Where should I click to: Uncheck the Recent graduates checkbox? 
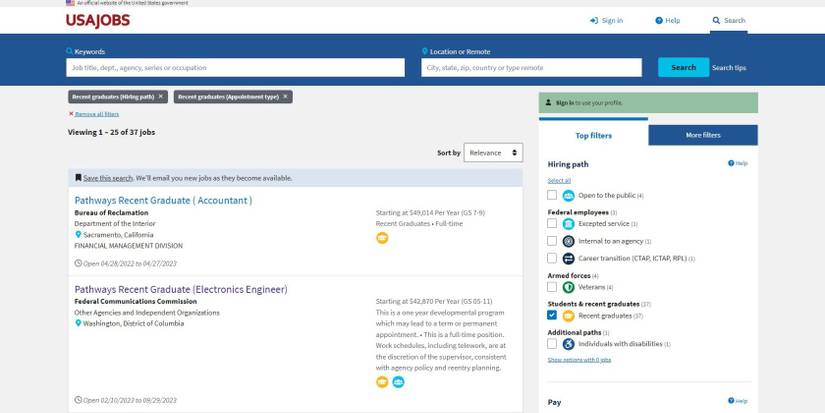tap(551, 315)
